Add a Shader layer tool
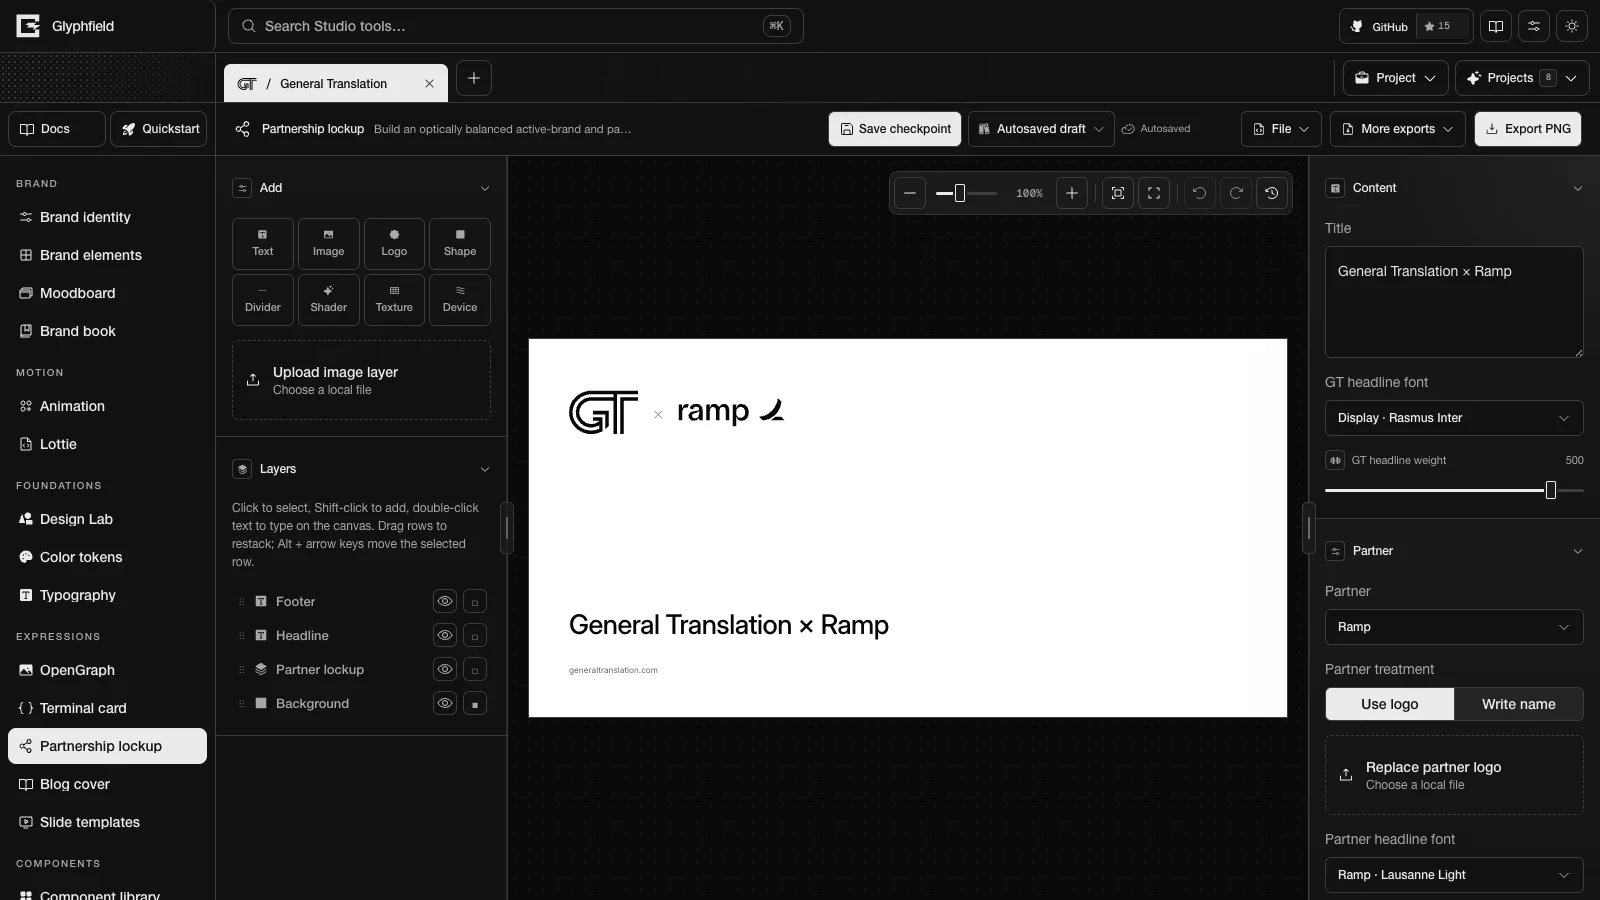The width and height of the screenshot is (1600, 900). click(328, 300)
